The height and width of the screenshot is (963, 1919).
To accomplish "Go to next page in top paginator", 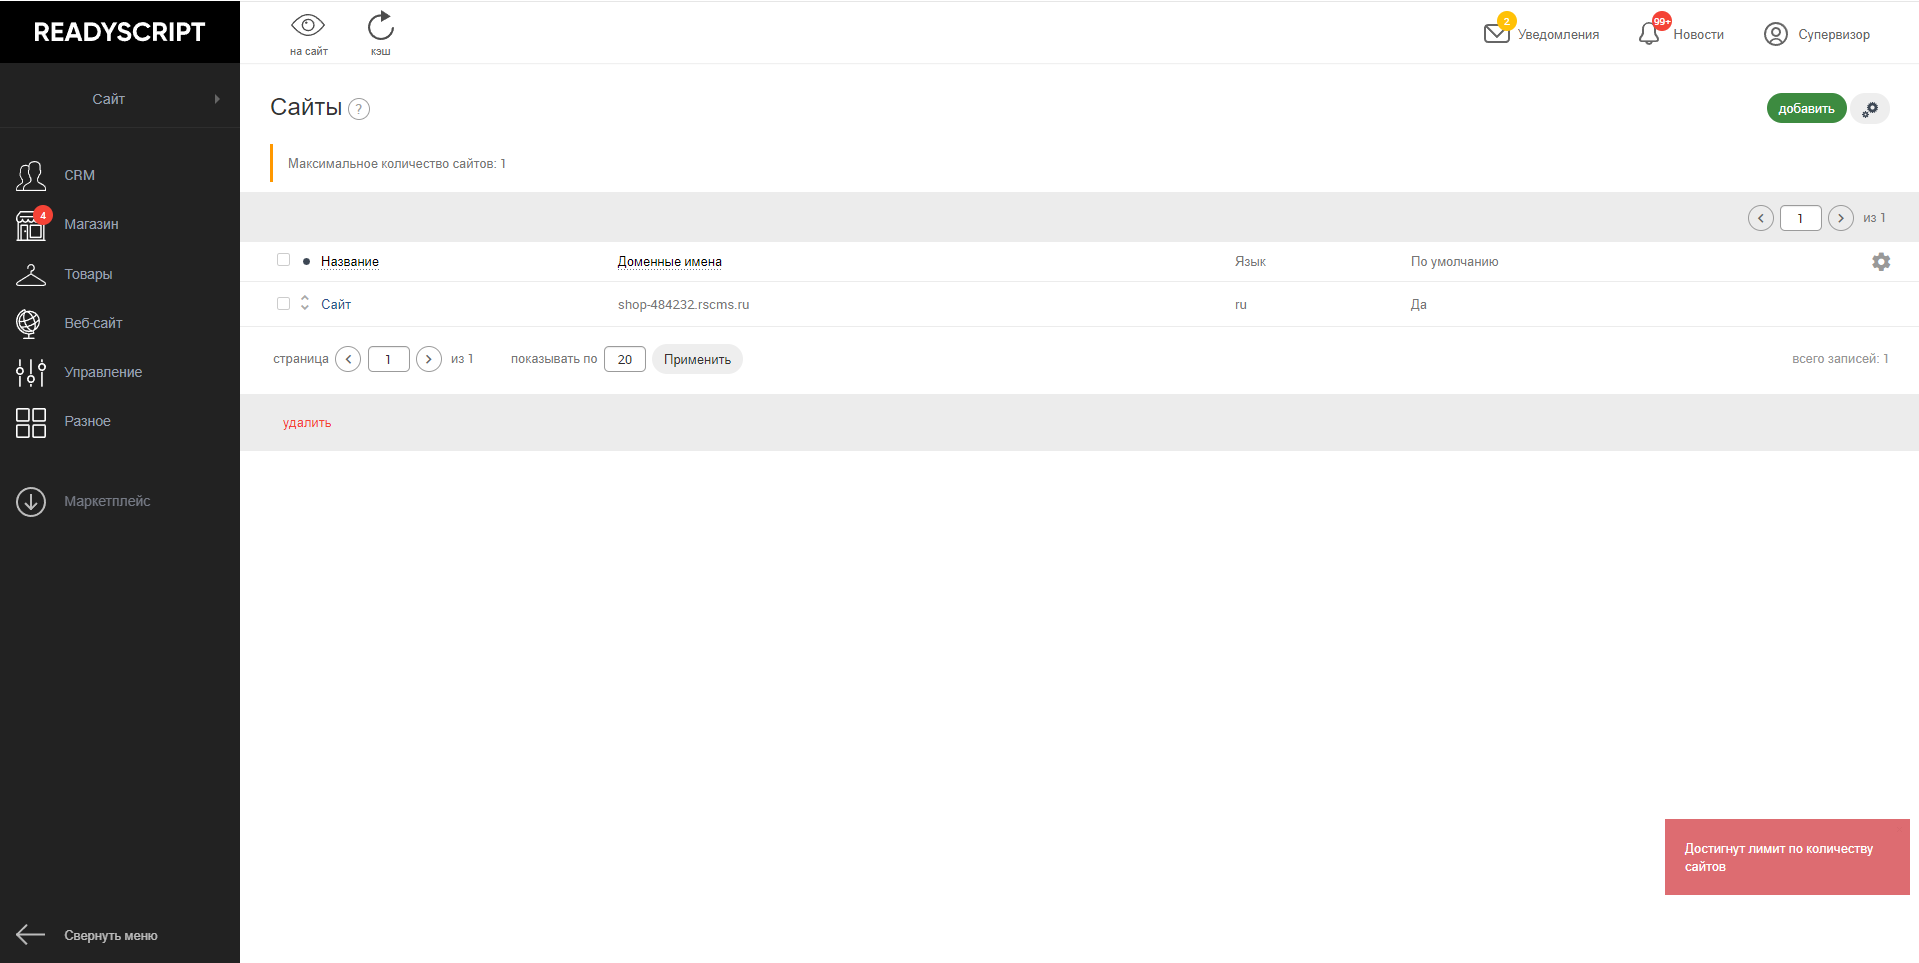I will click(x=1841, y=218).
